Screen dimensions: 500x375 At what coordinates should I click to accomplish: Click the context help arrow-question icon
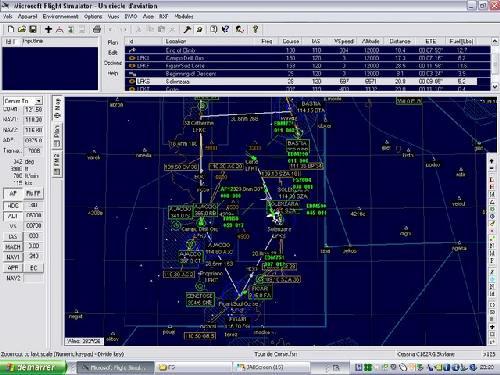[226, 29]
